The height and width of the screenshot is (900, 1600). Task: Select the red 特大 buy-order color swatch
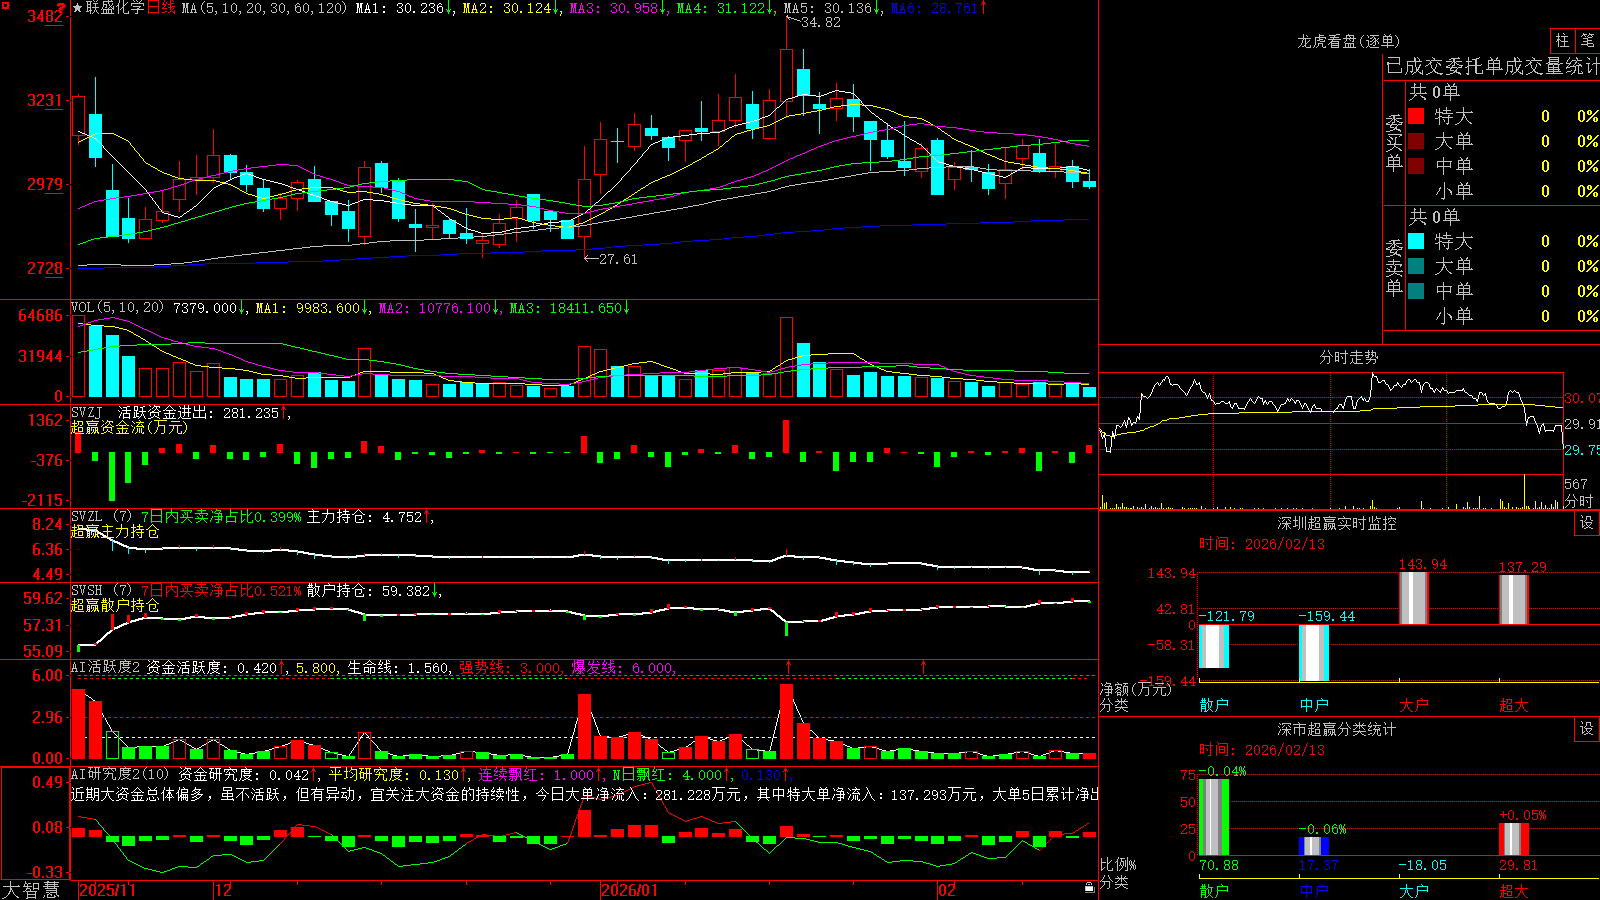click(1416, 116)
